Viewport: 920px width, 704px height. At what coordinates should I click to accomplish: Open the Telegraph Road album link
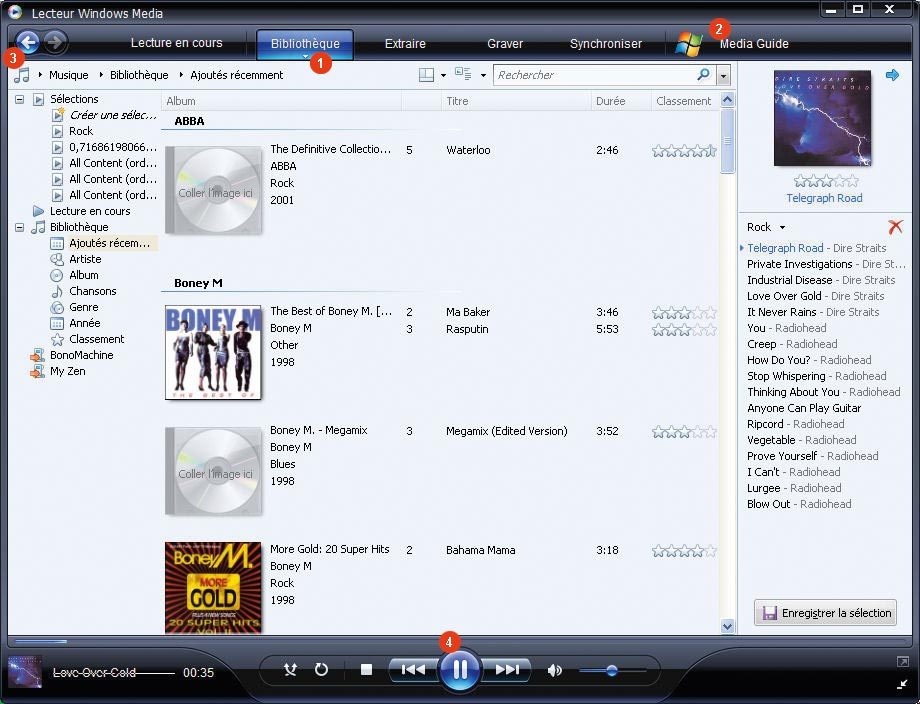(x=824, y=198)
